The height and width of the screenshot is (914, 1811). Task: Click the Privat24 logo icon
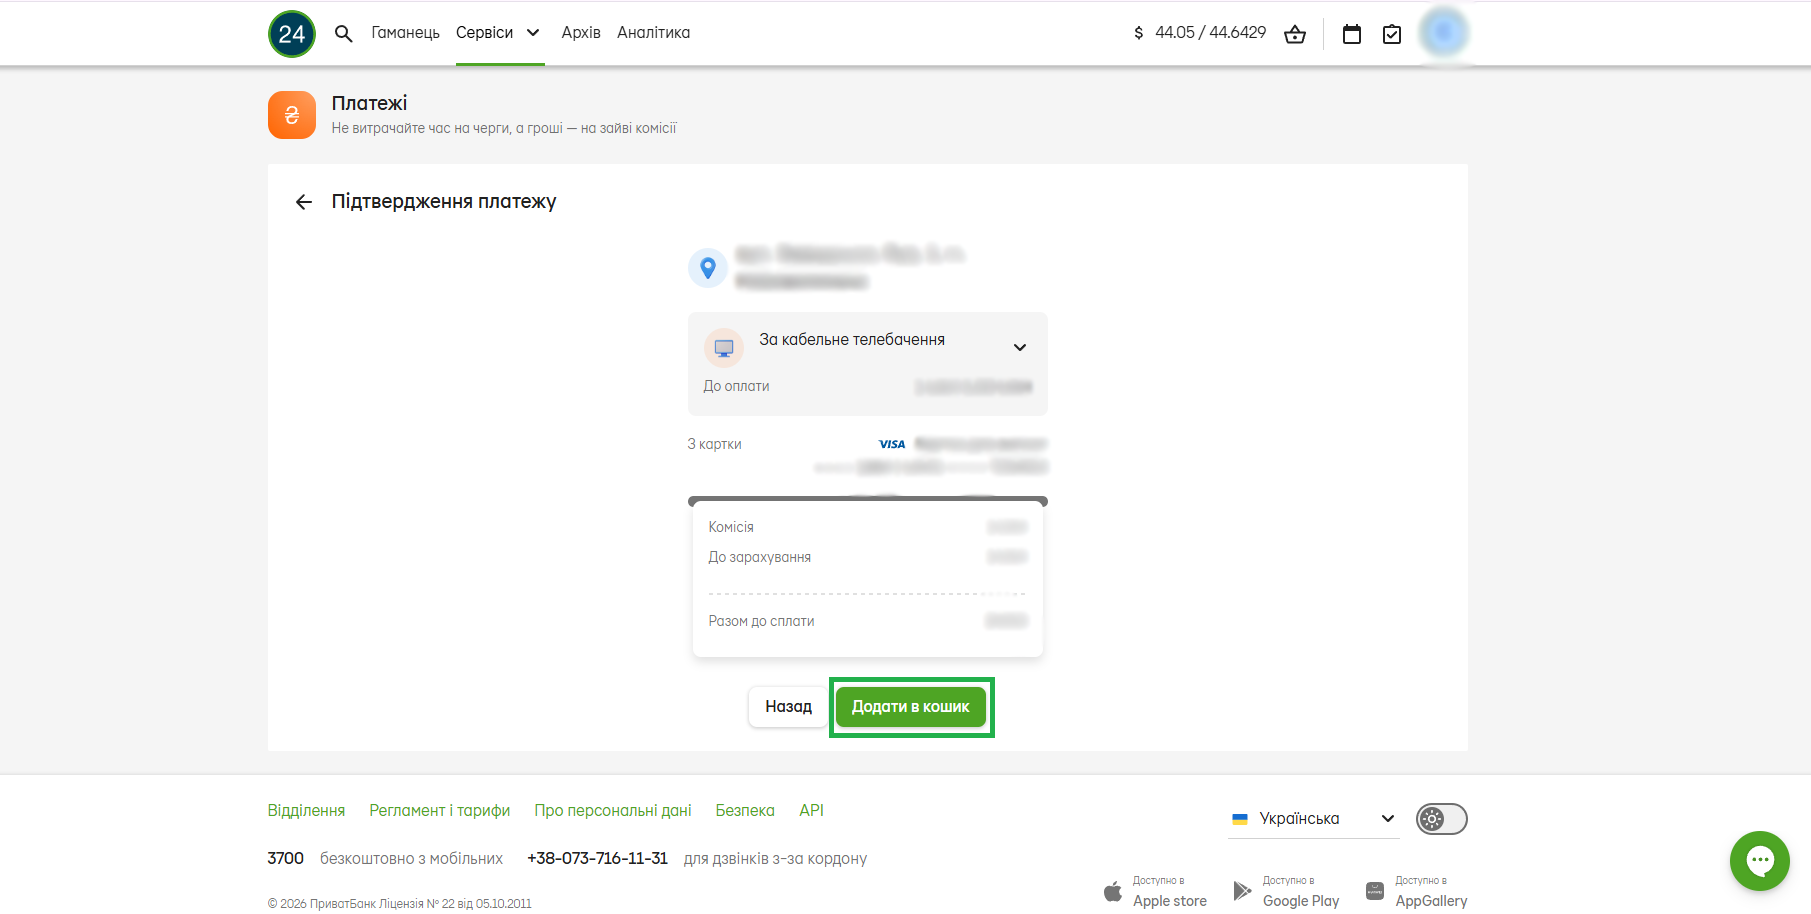(x=292, y=34)
